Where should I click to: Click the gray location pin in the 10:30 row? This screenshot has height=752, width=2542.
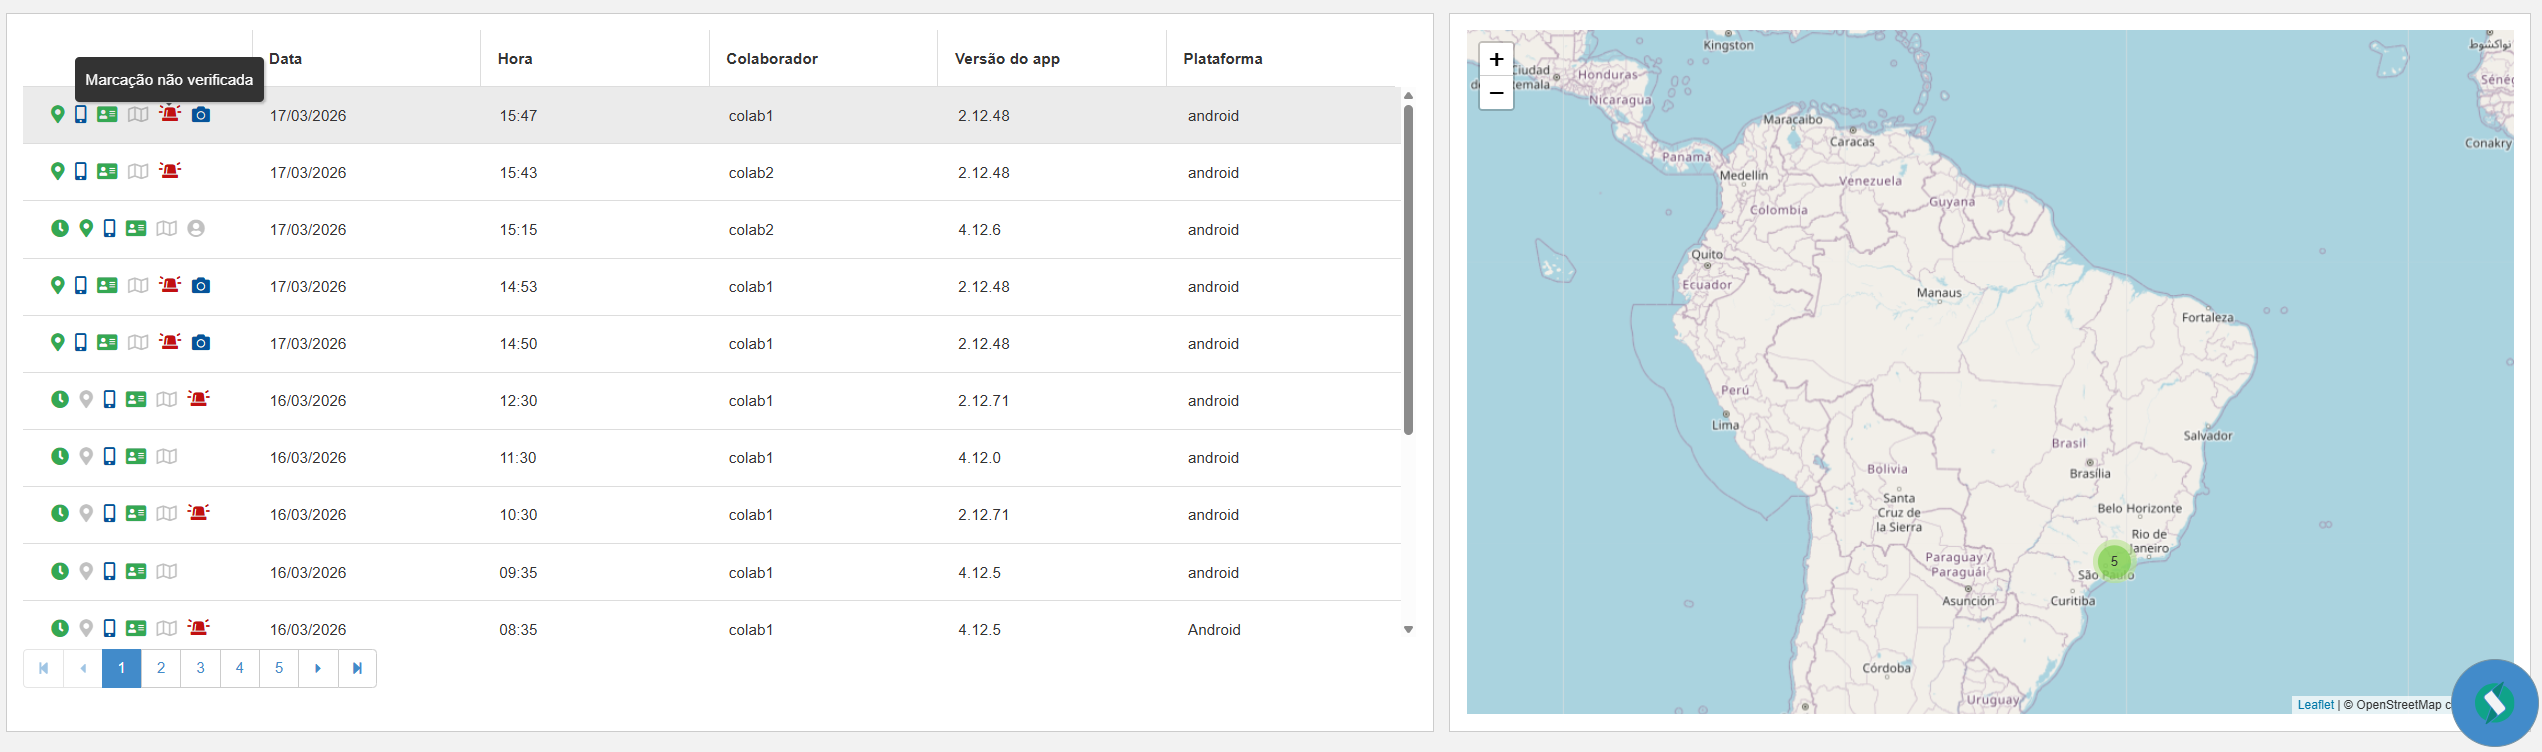click(86, 514)
